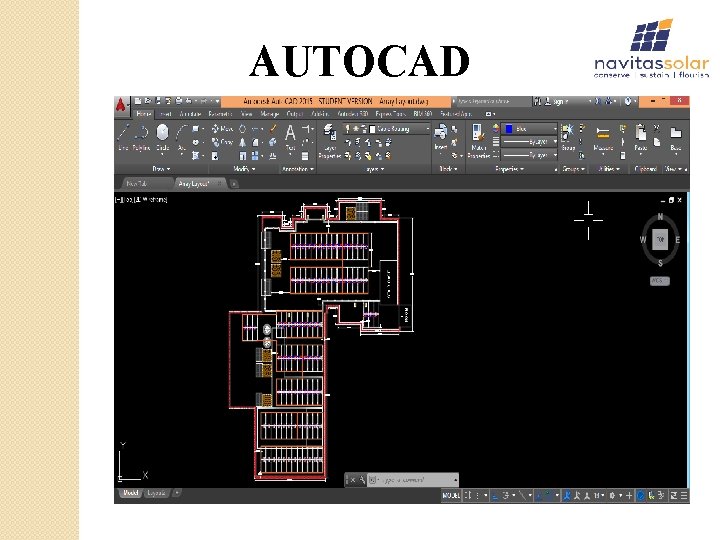Select the Circle tool

[x=162, y=136]
